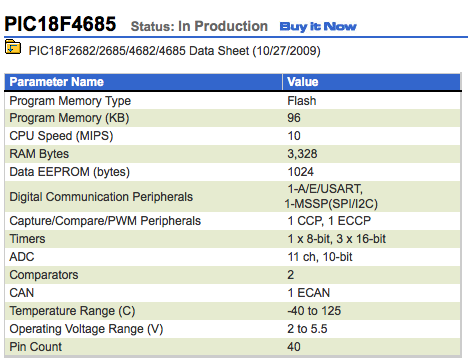Select the RAM Bytes value 3,328
The image size is (468, 364).
pos(302,154)
